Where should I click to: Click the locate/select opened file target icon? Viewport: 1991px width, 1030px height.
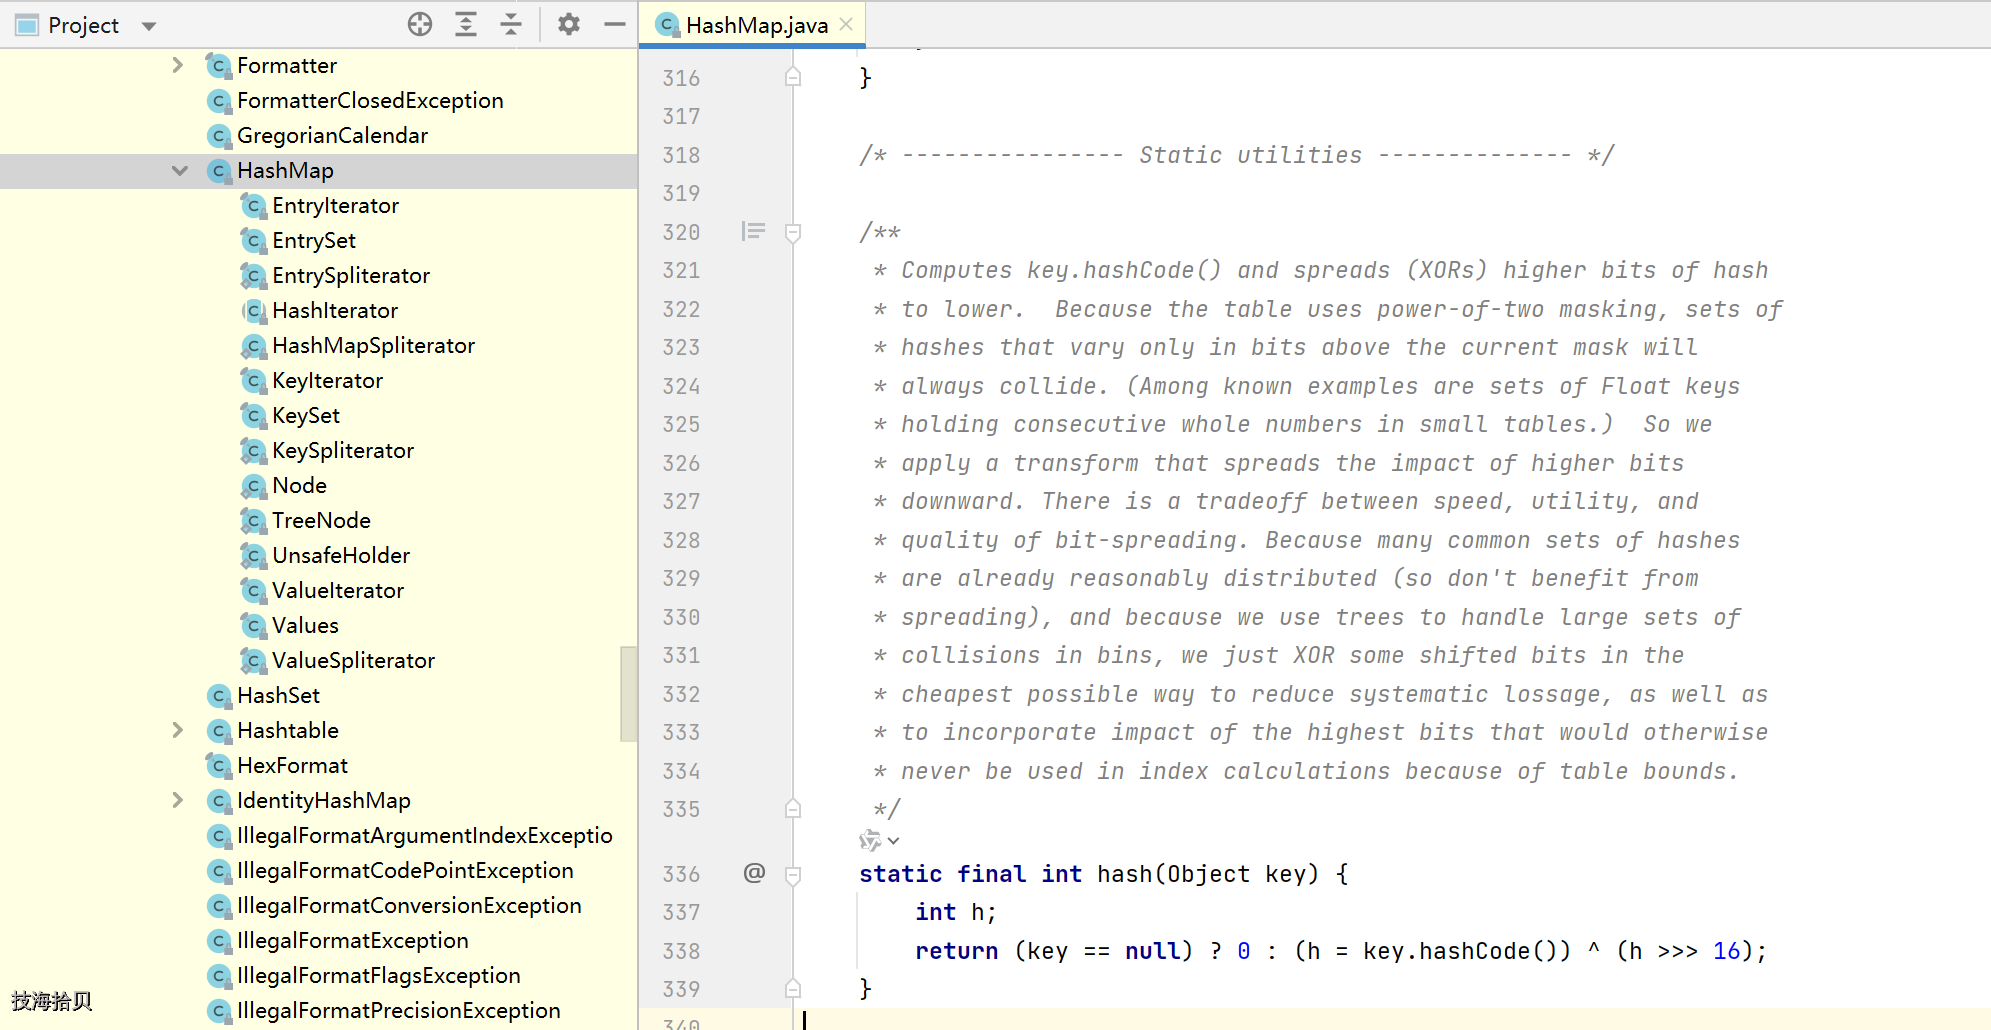click(420, 24)
